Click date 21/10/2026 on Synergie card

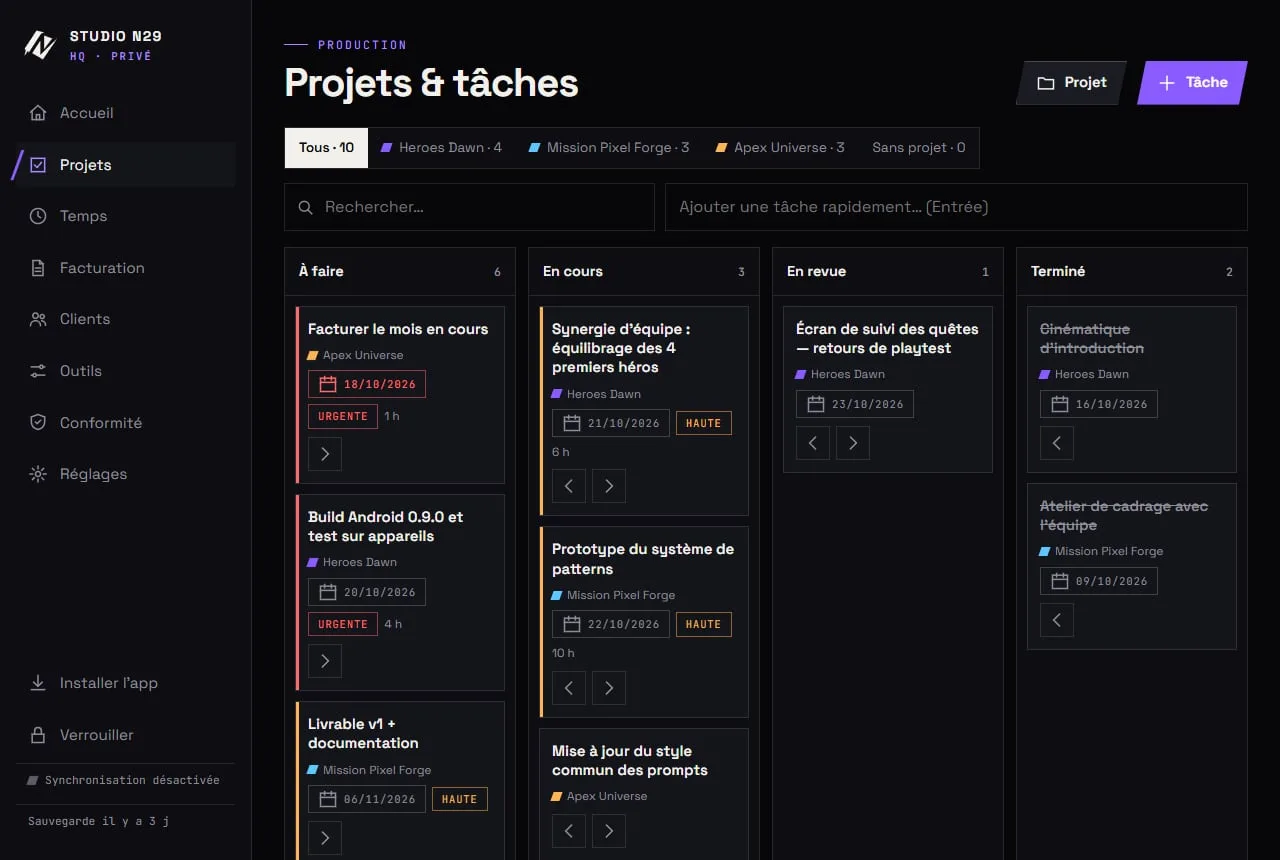point(611,423)
